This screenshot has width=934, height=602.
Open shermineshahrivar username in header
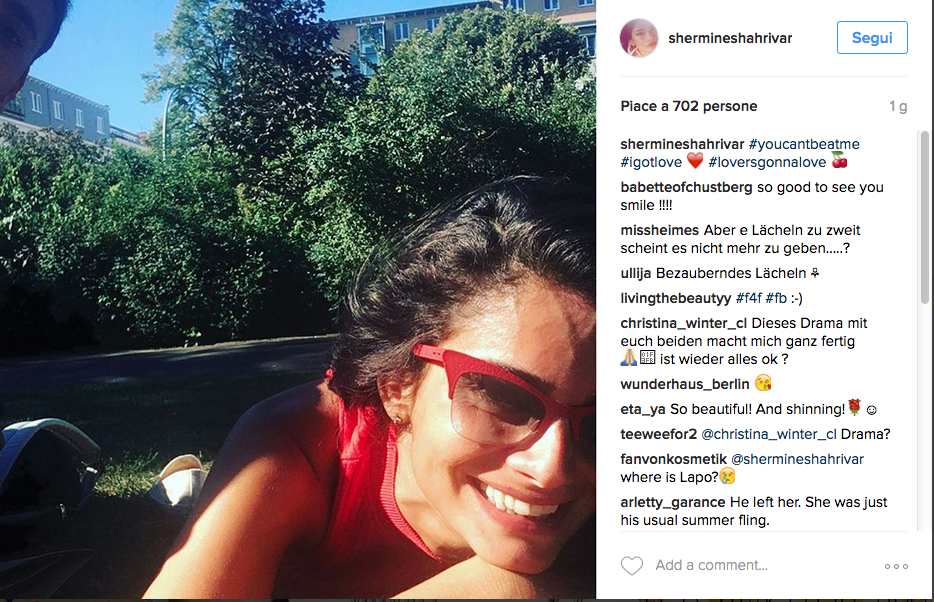730,38
